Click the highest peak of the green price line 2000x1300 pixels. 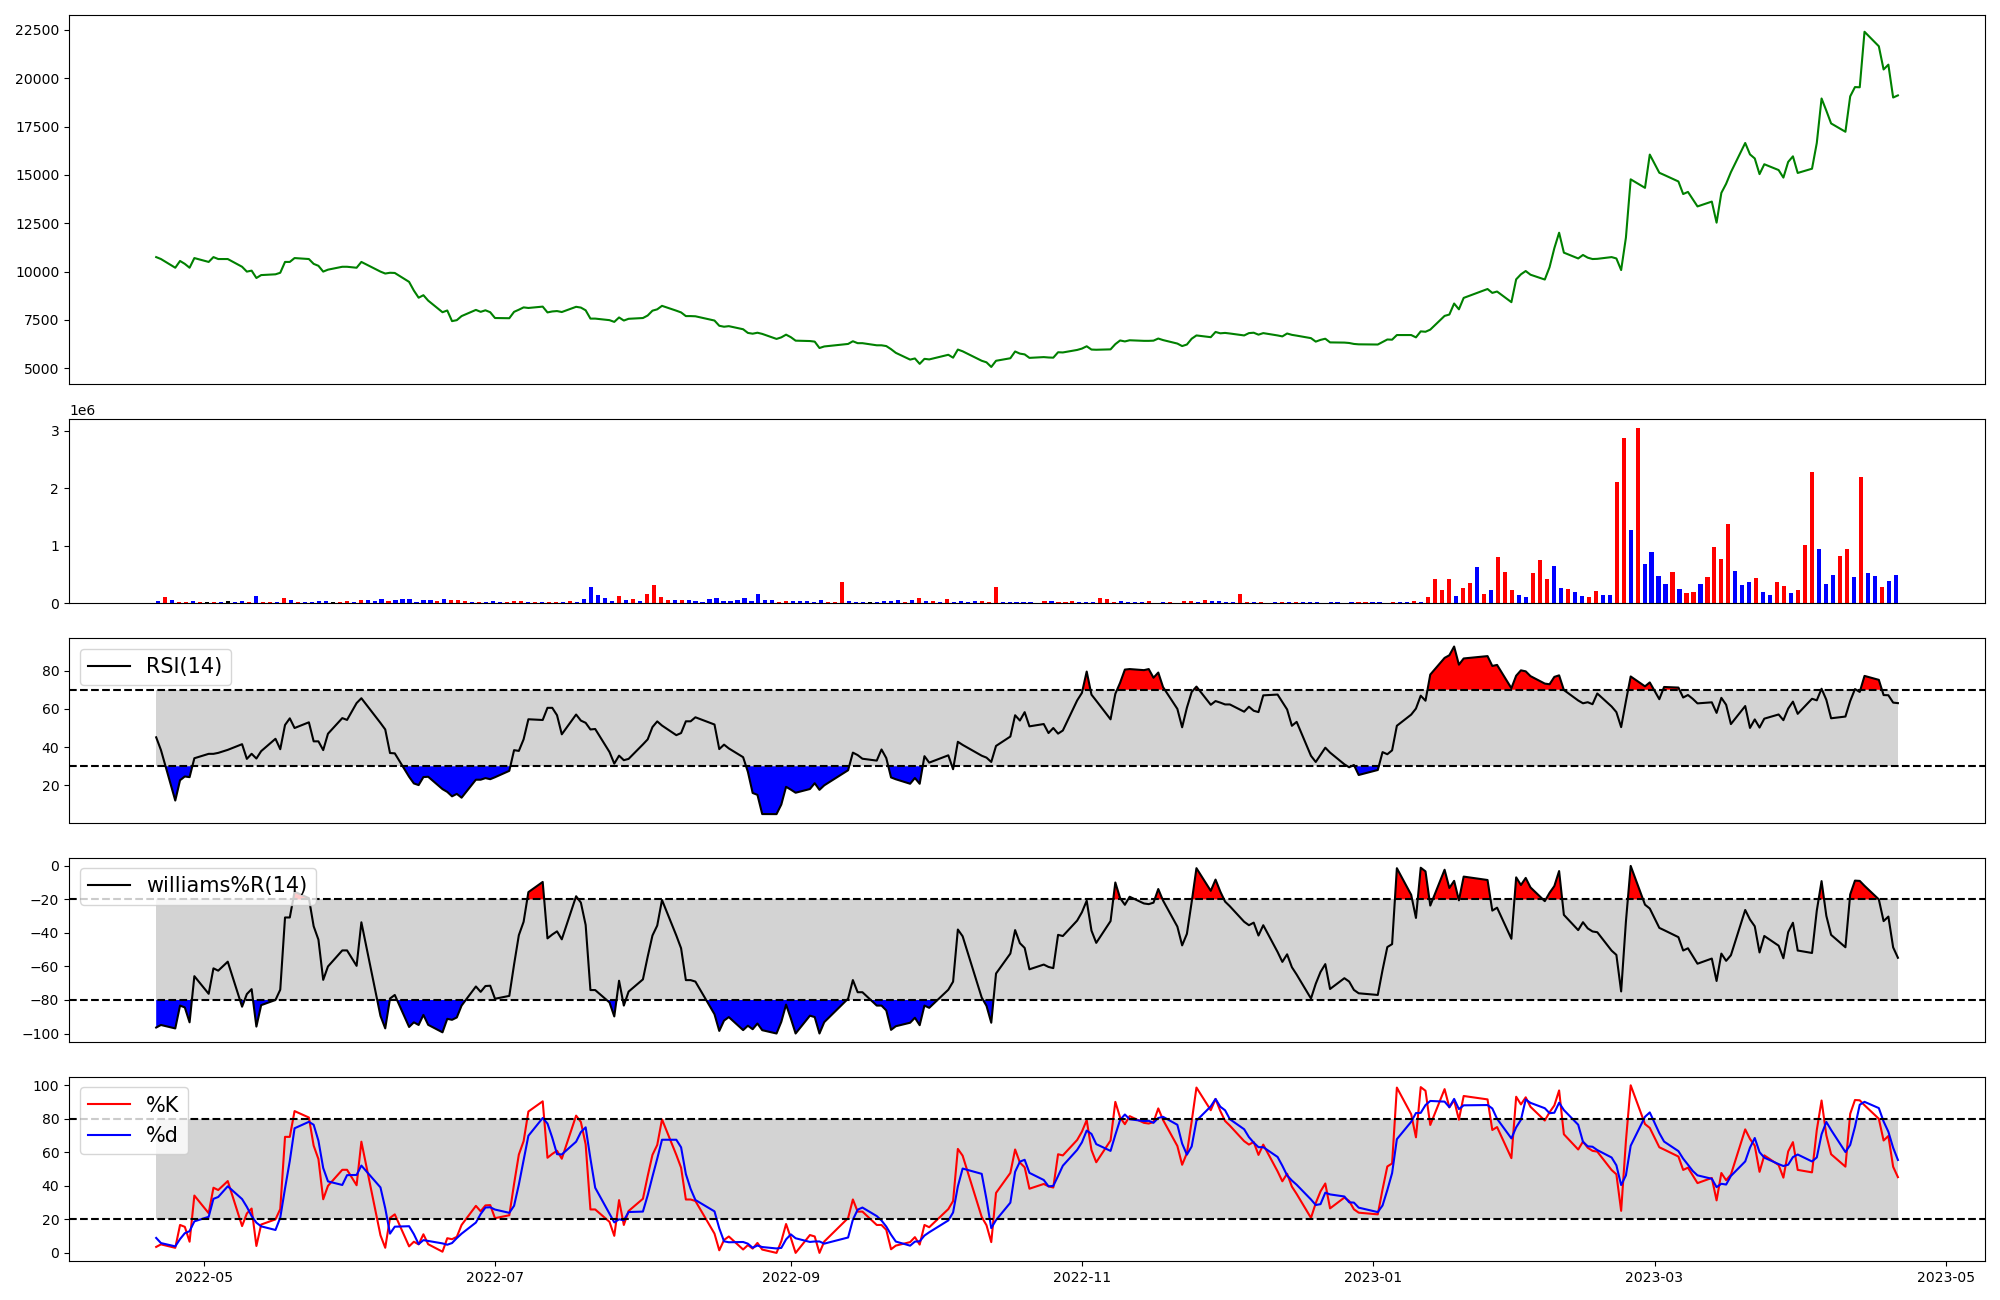[1864, 33]
